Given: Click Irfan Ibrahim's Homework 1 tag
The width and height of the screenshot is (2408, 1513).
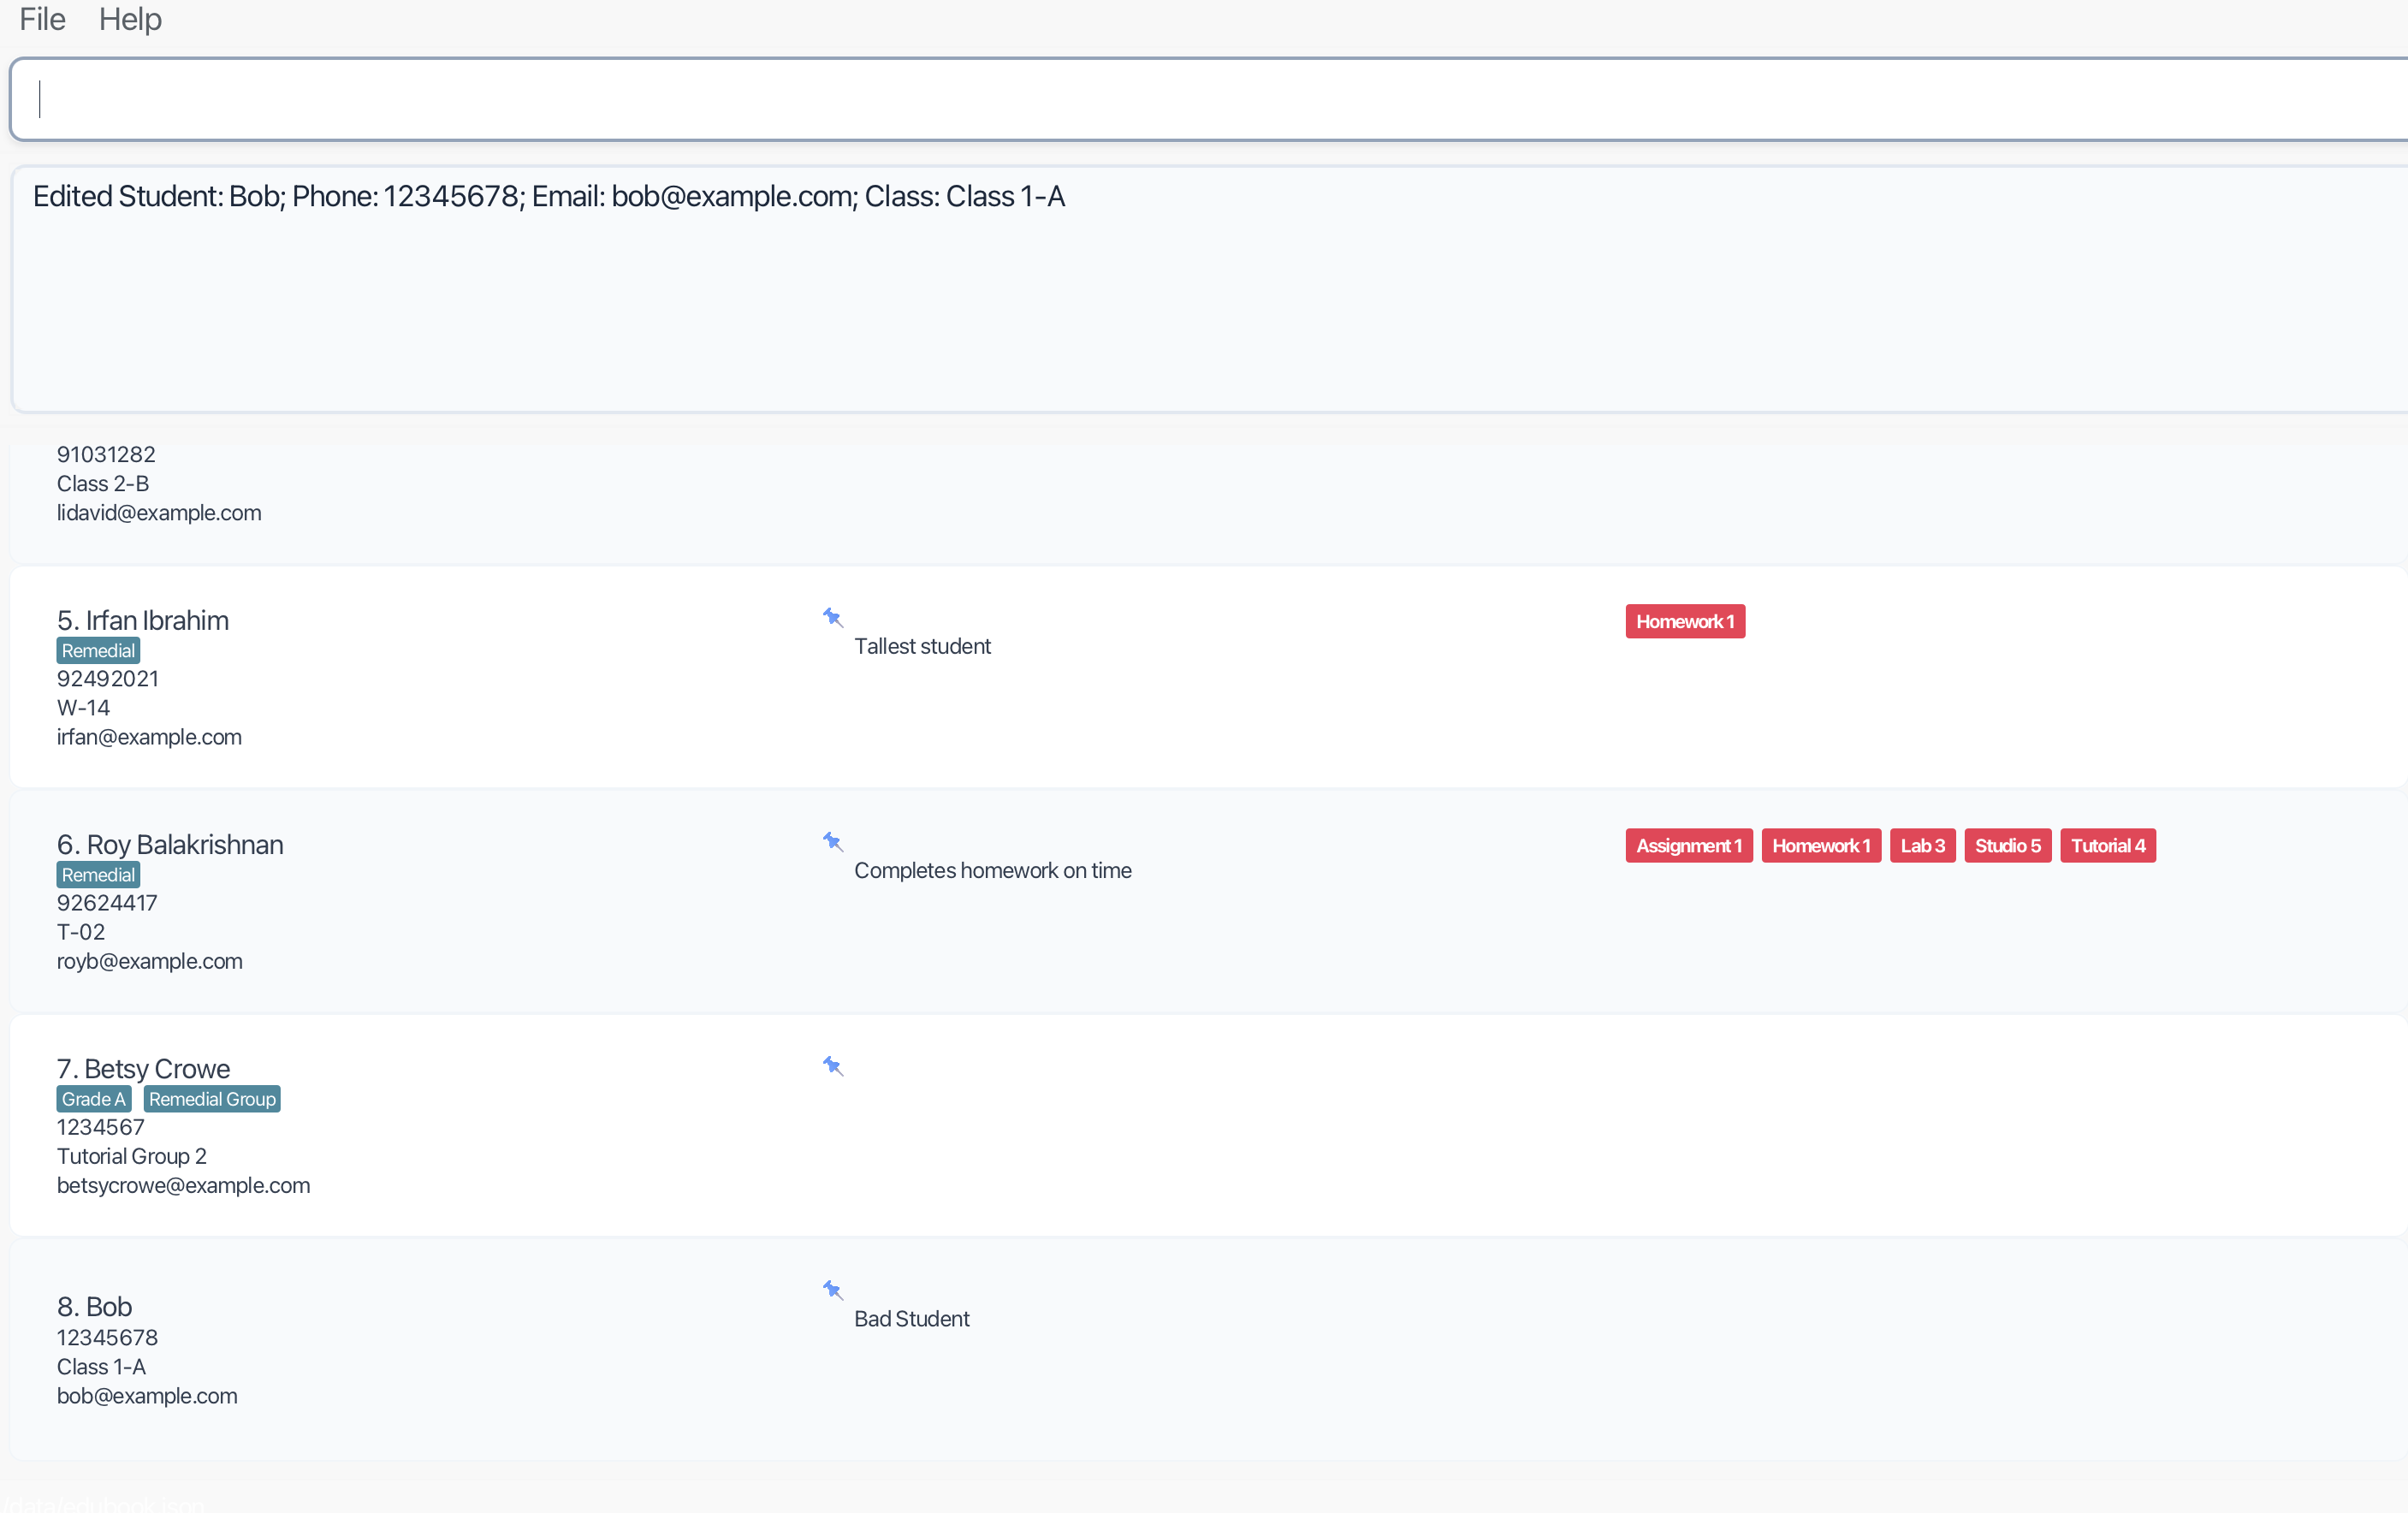Looking at the screenshot, I should [1684, 621].
